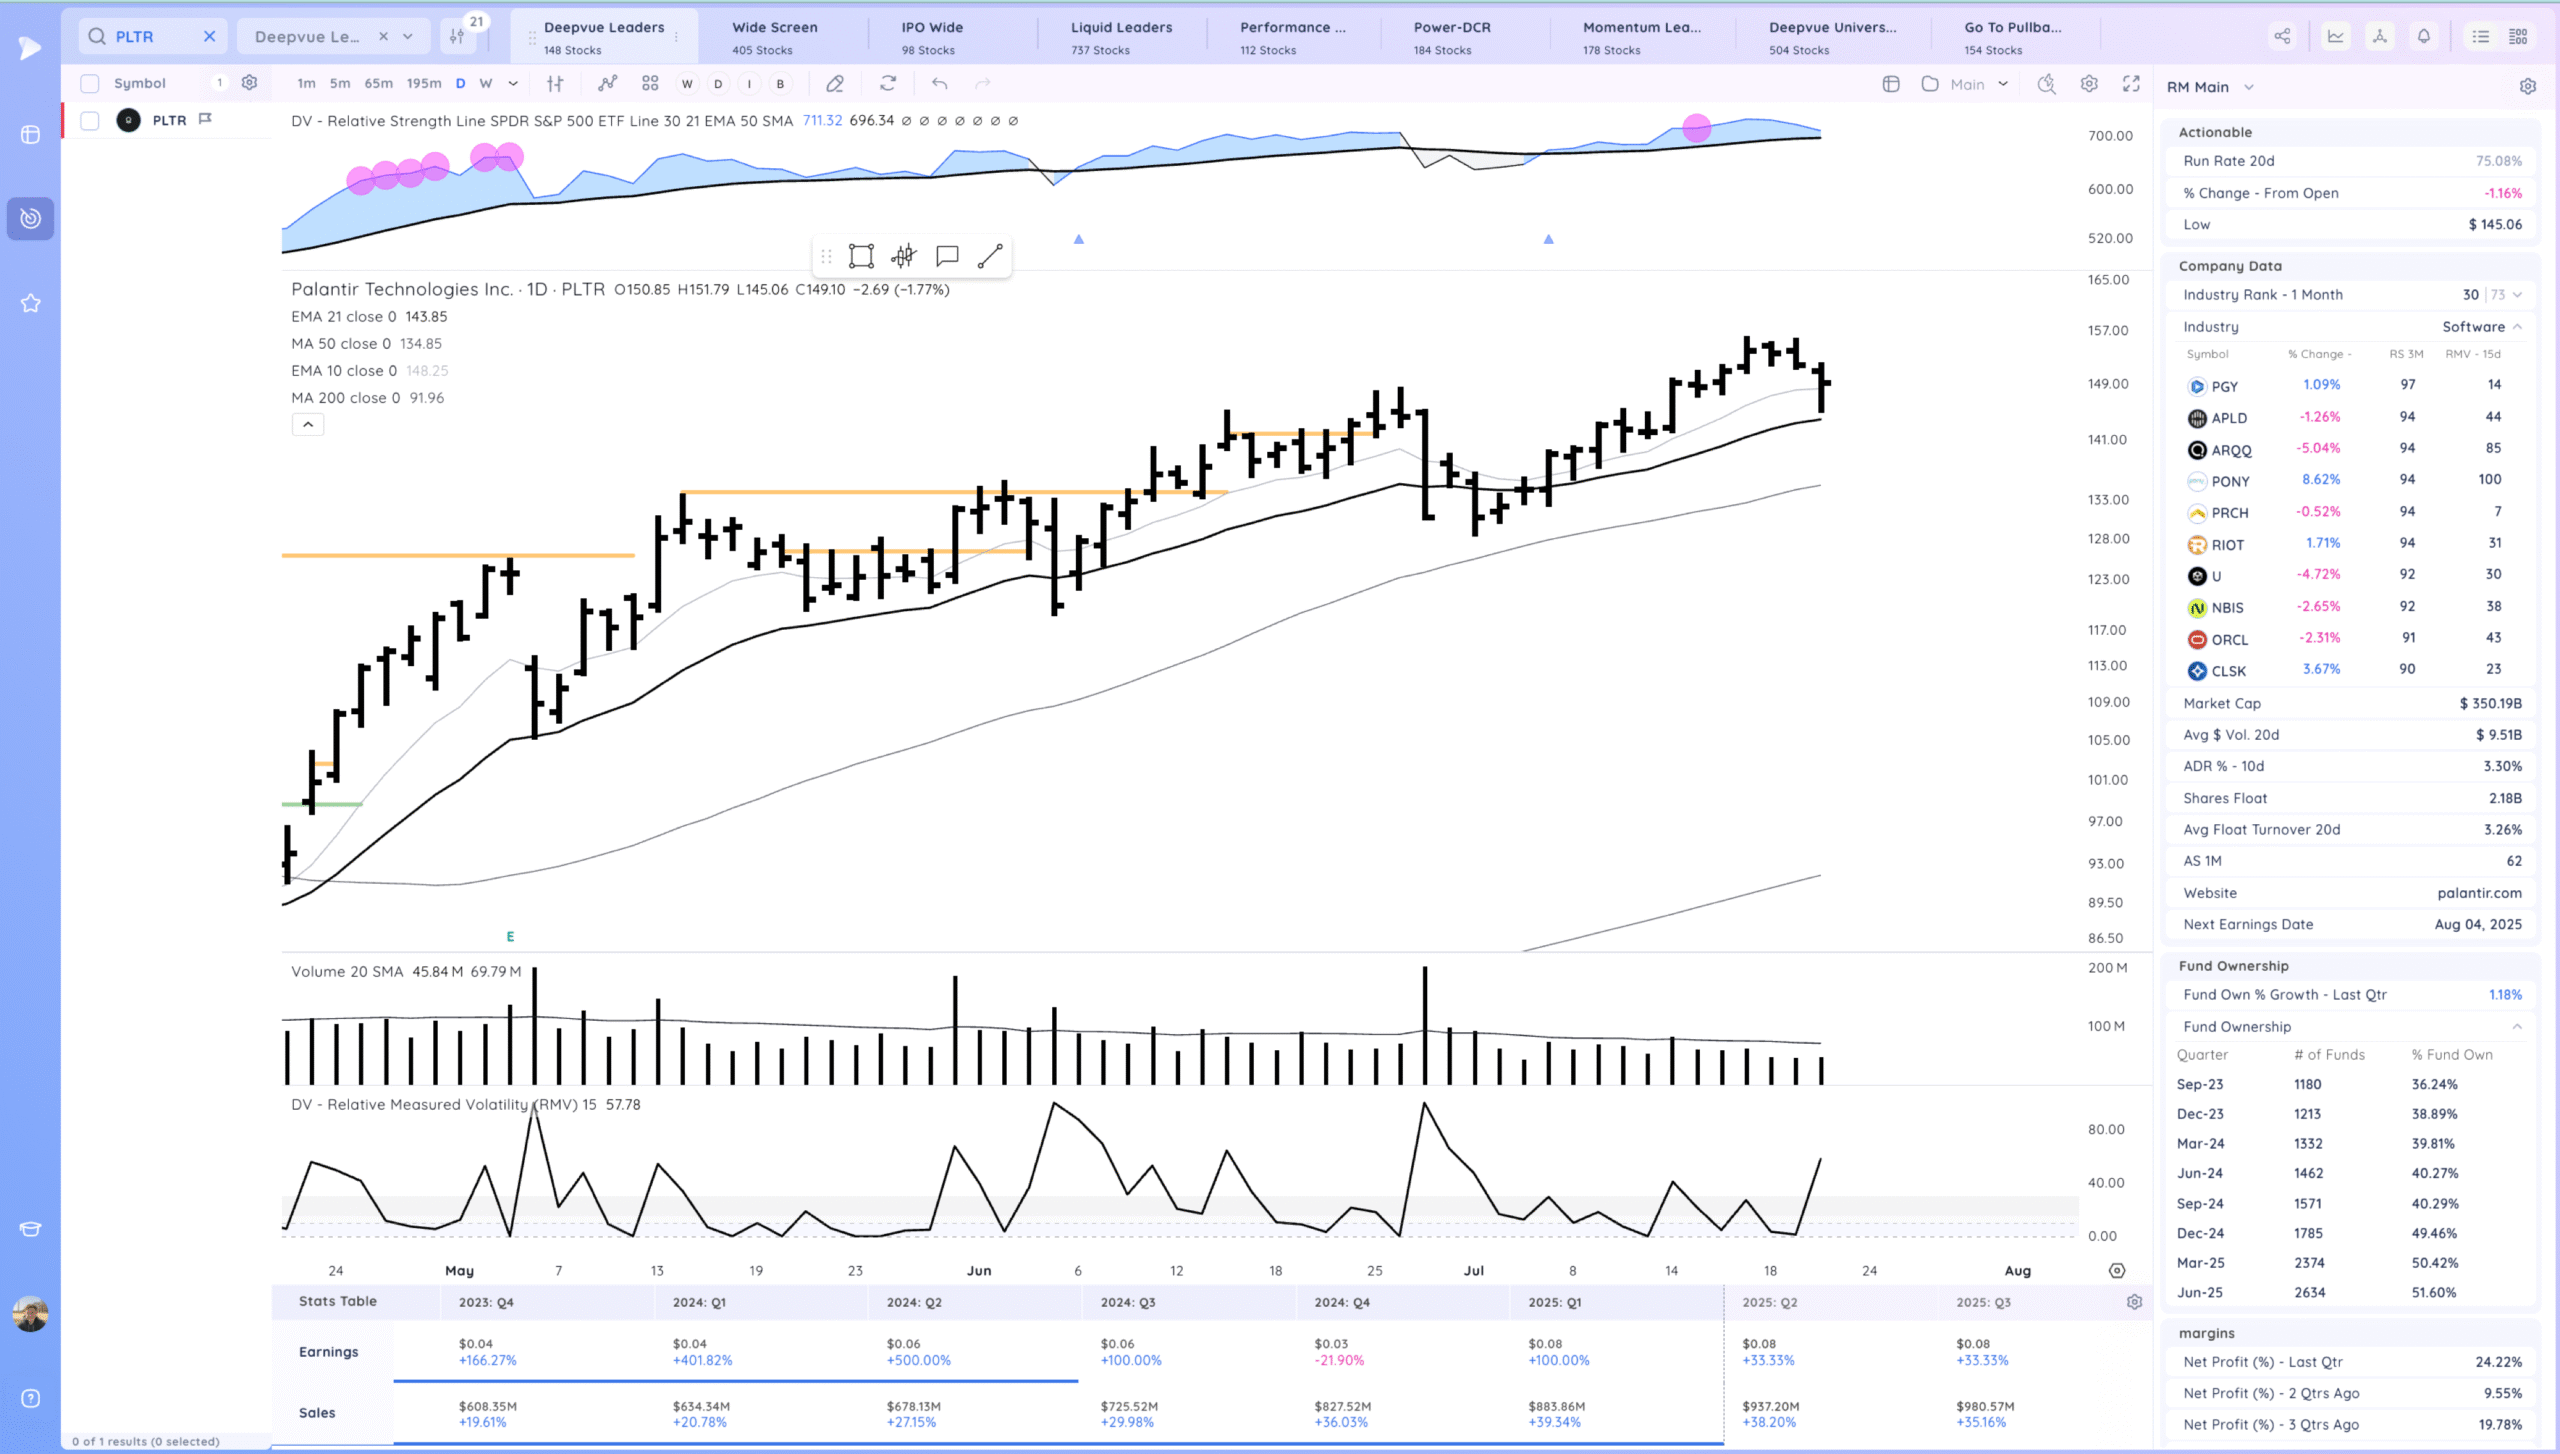This screenshot has height=1454, width=2560.
Task: Toggle the Symbol header select-all checkbox
Action: pyautogui.click(x=90, y=84)
